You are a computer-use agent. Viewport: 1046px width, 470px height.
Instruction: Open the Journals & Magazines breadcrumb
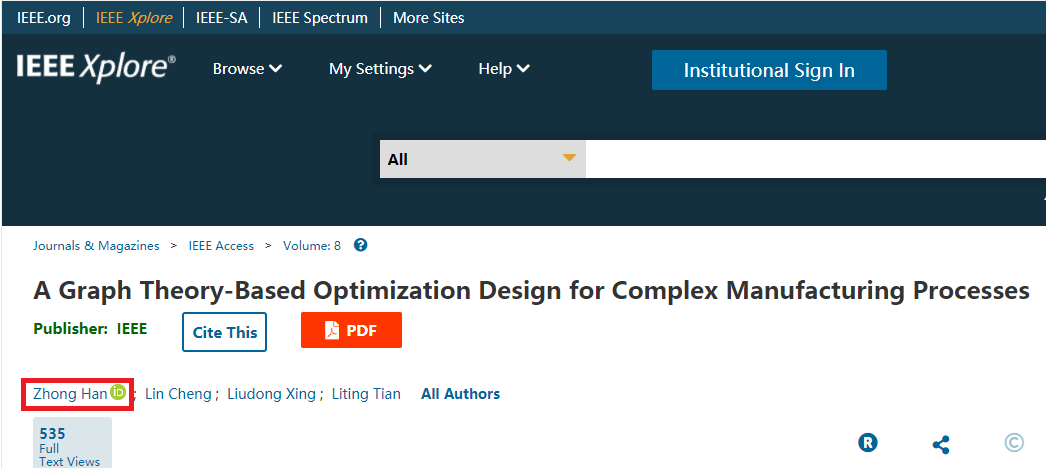coord(96,245)
